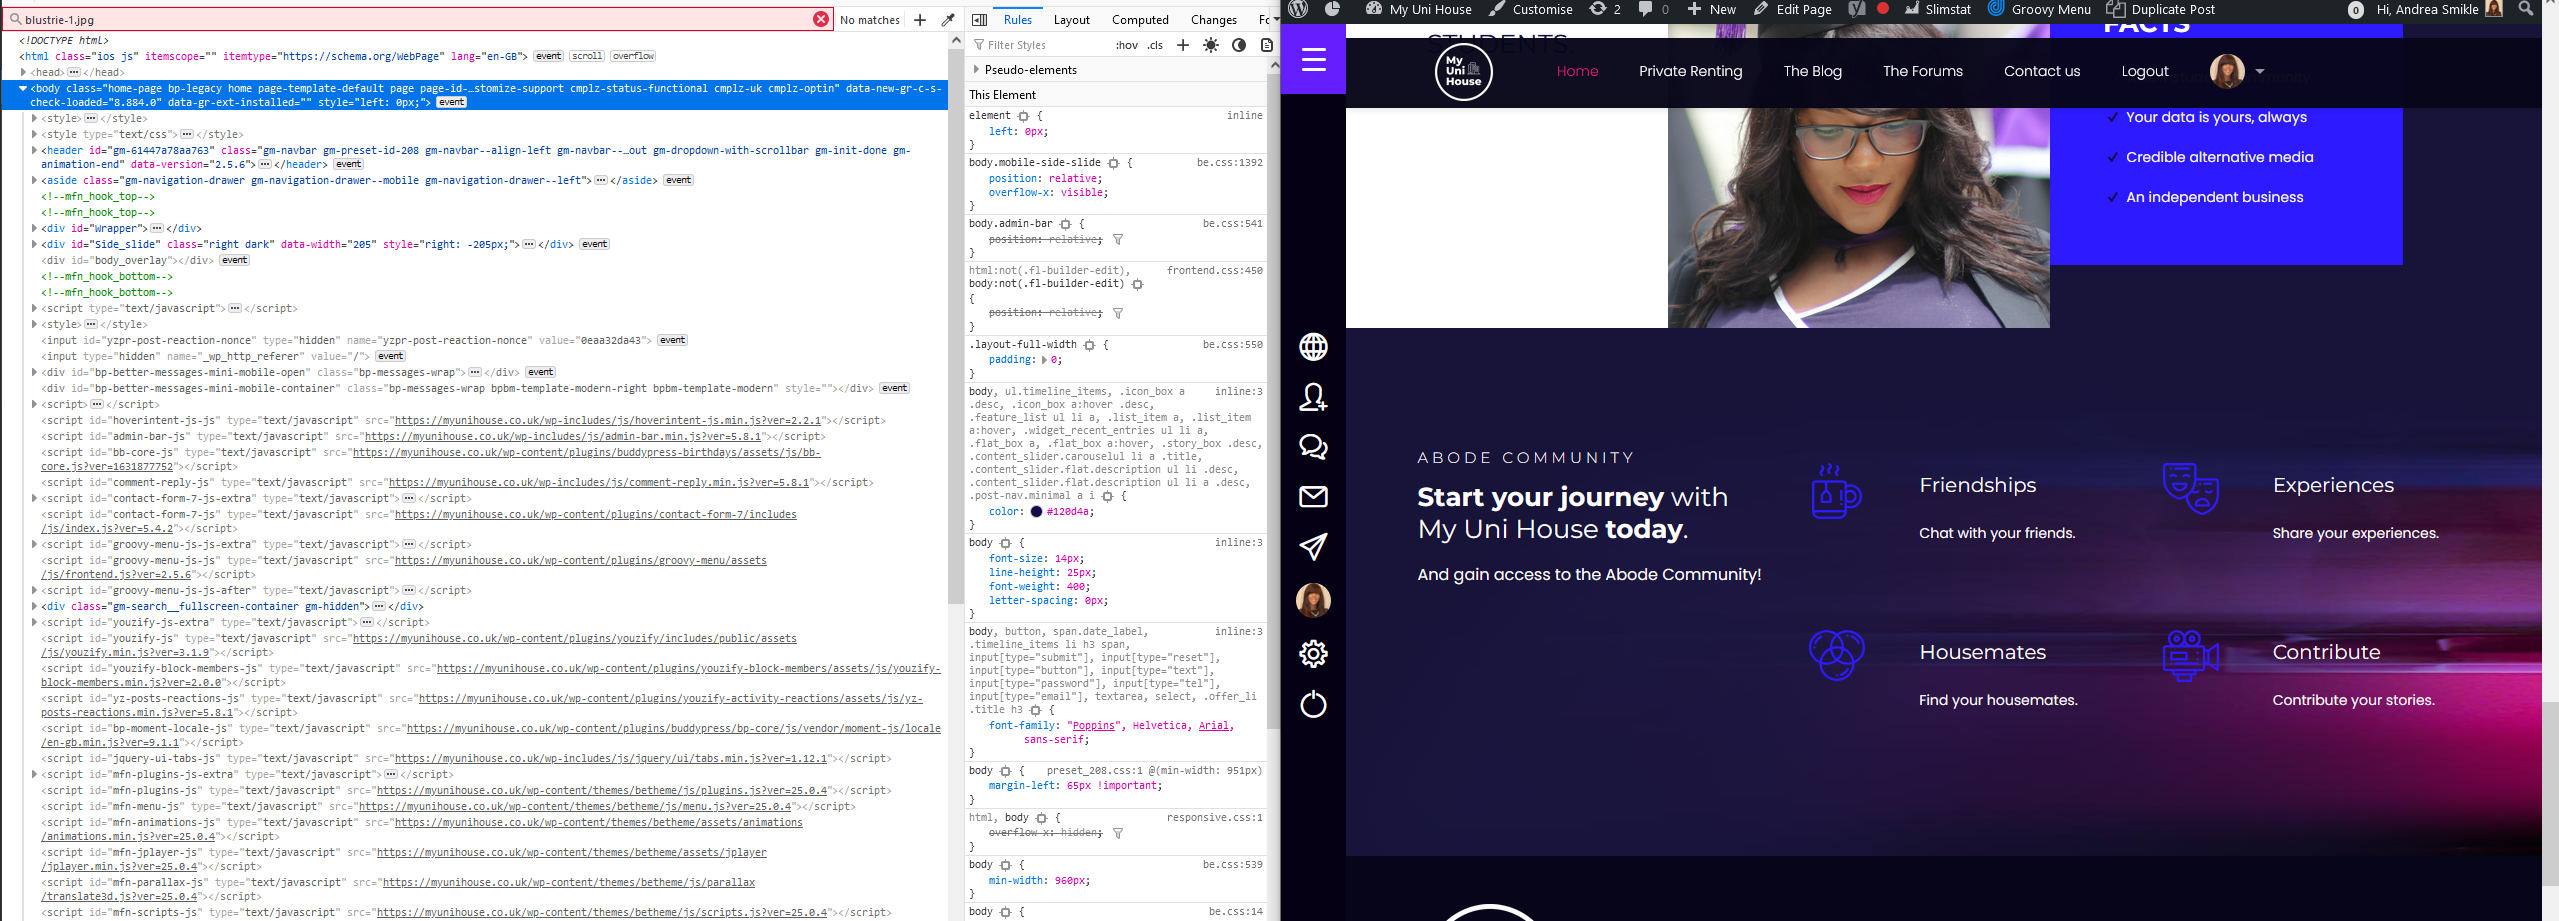The height and width of the screenshot is (921, 2559).
Task: Open the Computed tab
Action: (1140, 20)
